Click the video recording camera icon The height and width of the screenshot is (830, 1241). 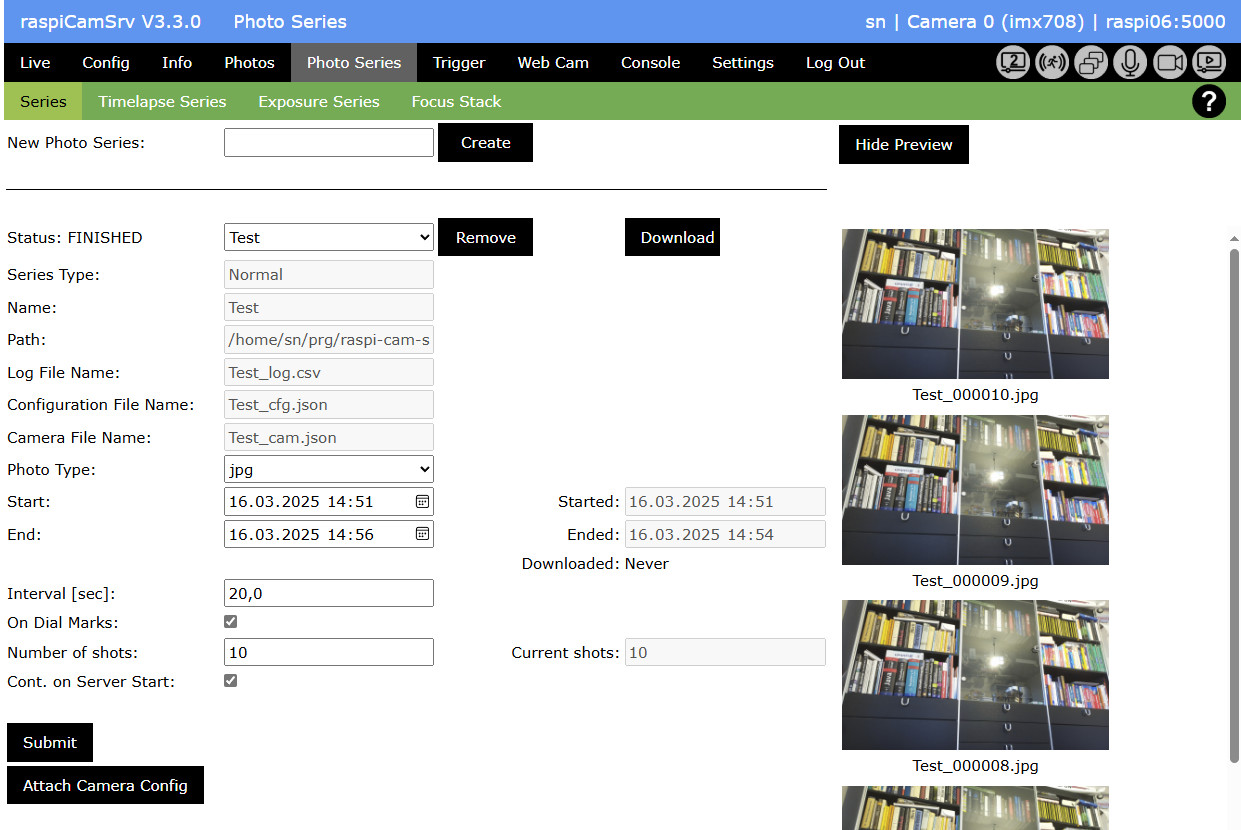coord(1169,62)
